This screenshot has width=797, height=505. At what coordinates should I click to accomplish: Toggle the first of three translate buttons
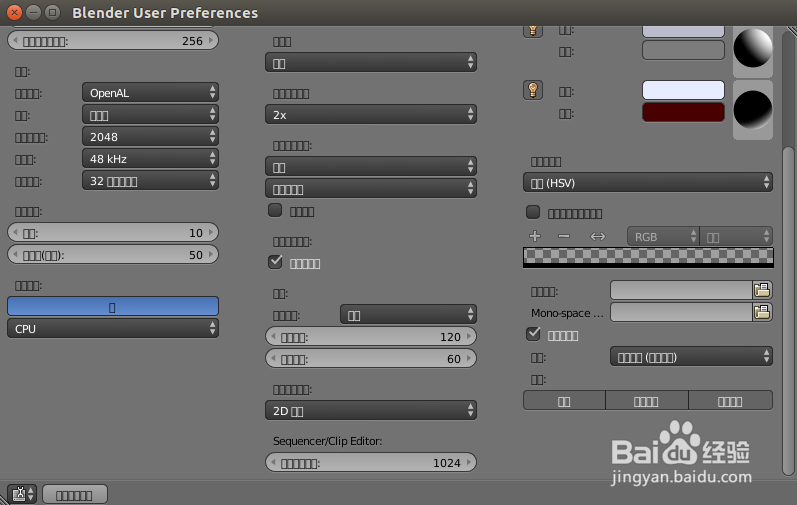[x=564, y=400]
